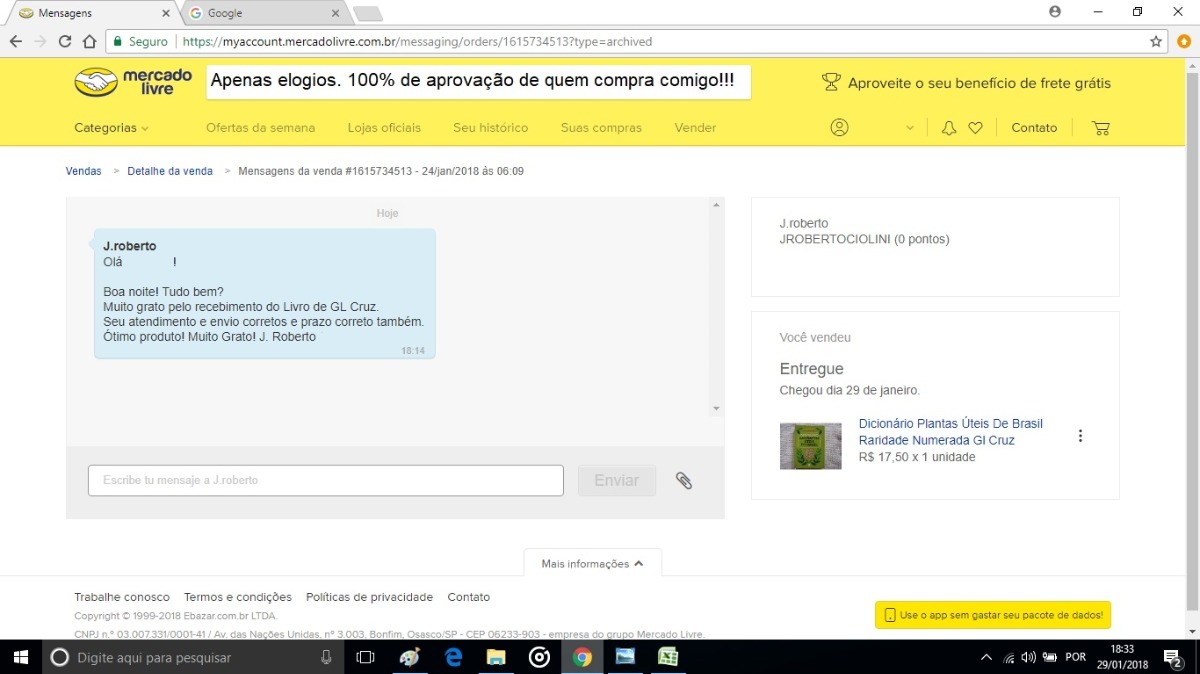
Task: Click the product book thumbnail
Action: coord(810,446)
